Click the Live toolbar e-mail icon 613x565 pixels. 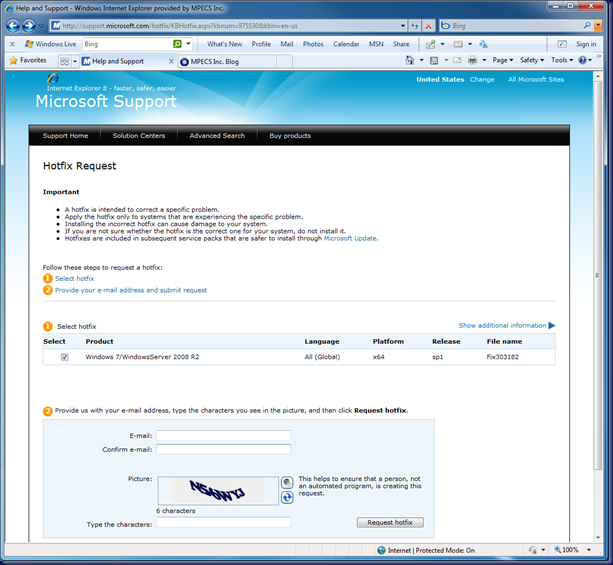point(458,44)
